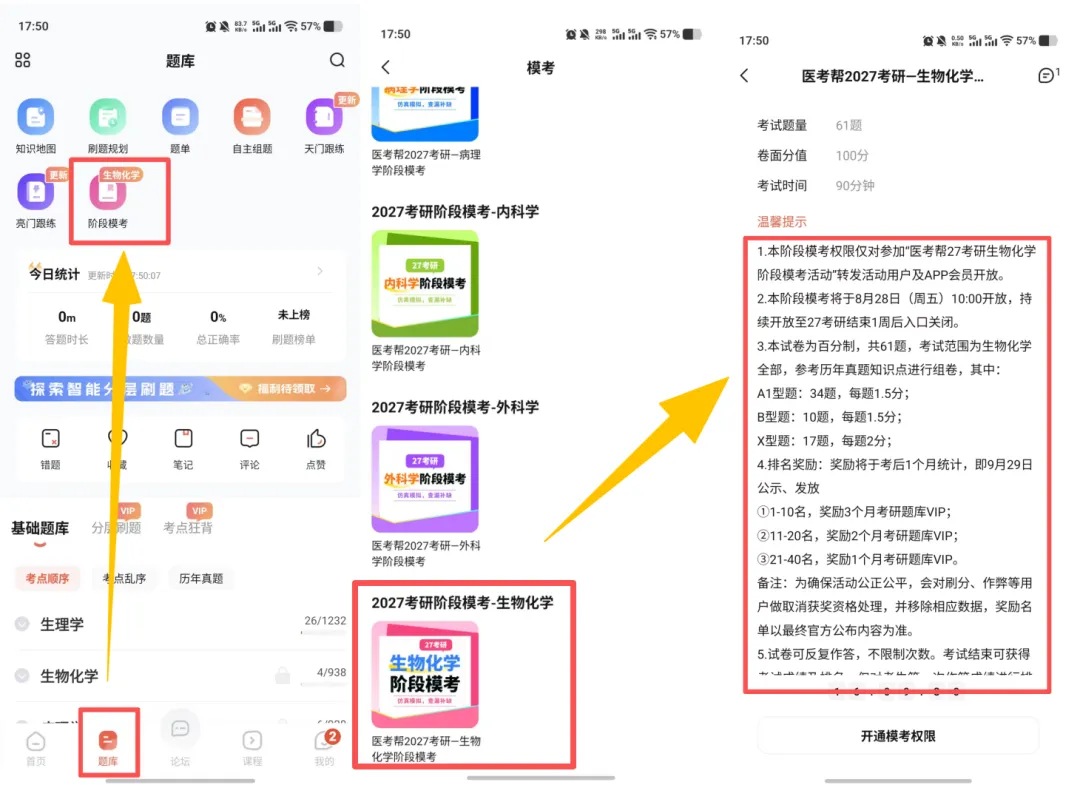The height and width of the screenshot is (802, 1080).
Task: Tap the 卷面分值 100分 row
Action: [x=813, y=156]
